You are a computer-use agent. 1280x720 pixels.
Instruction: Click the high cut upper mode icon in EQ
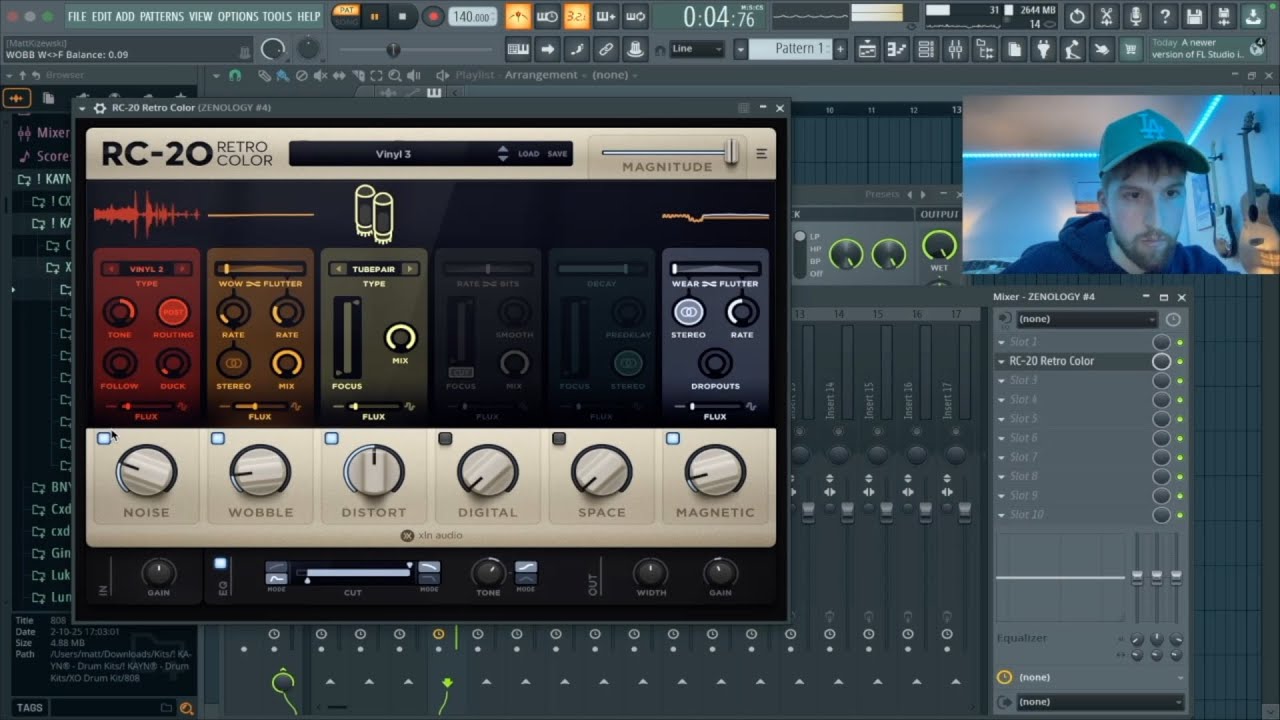coord(428,567)
